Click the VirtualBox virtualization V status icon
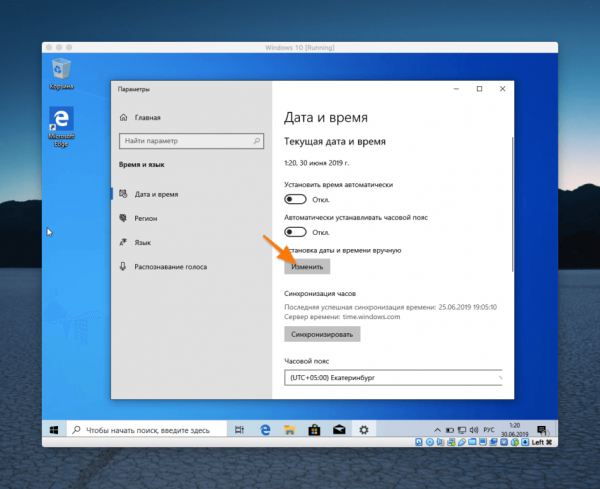The height and width of the screenshot is (489, 600). 504,442
